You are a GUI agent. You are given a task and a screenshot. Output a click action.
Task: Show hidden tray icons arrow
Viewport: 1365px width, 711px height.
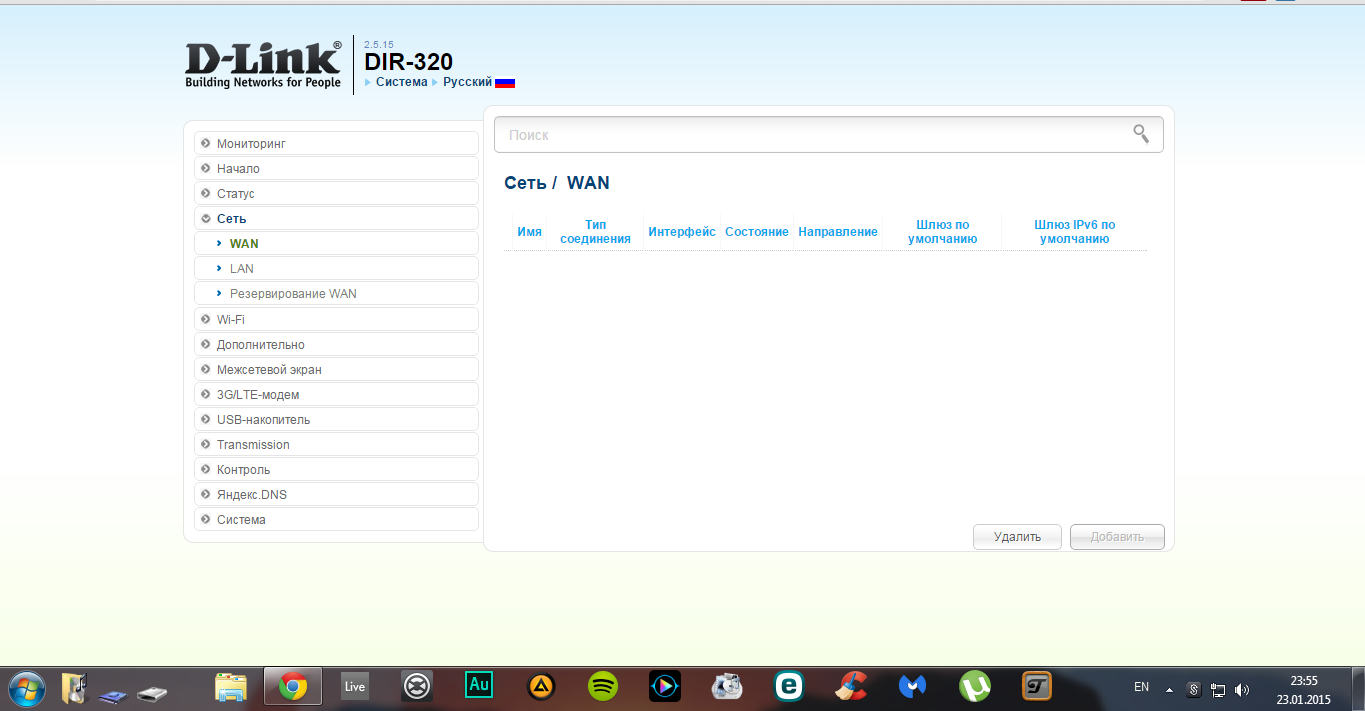pos(1169,689)
